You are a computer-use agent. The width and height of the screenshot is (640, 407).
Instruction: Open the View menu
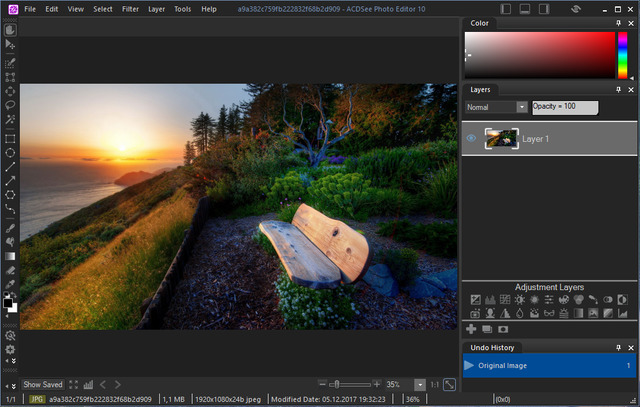[76, 9]
